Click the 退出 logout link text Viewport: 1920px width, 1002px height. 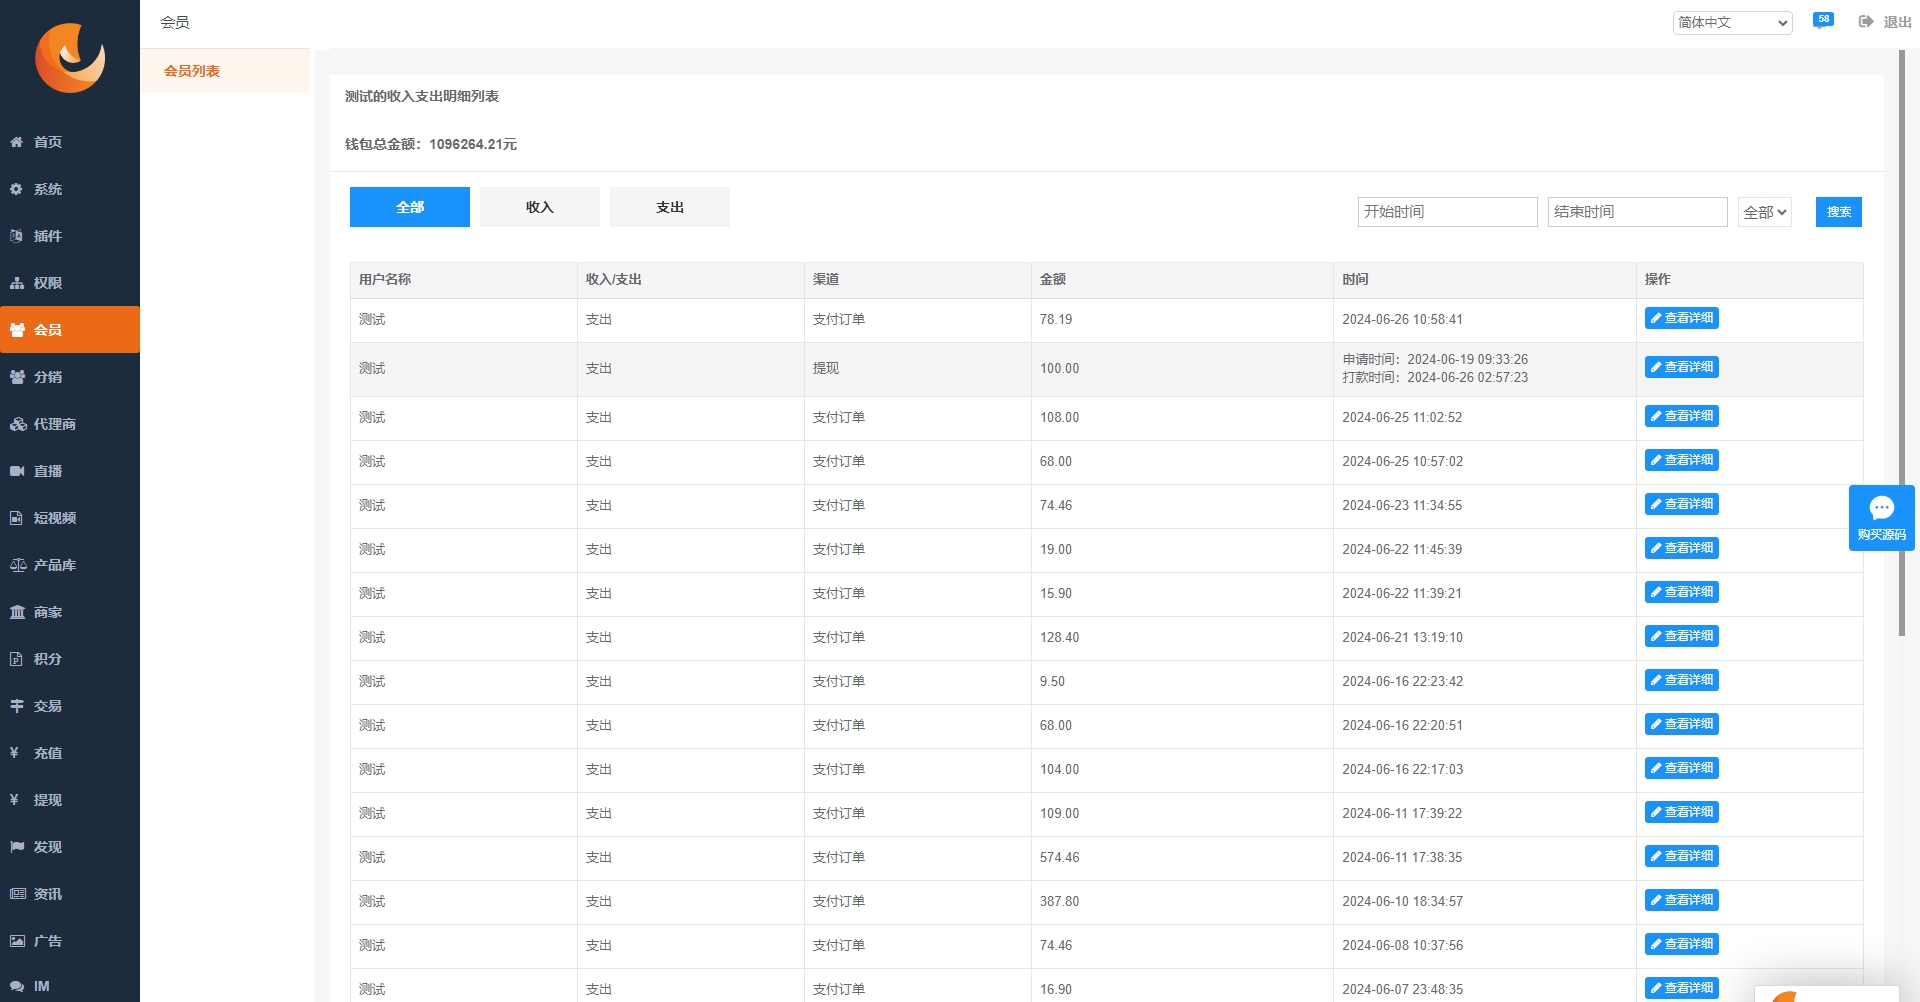pos(1897,22)
